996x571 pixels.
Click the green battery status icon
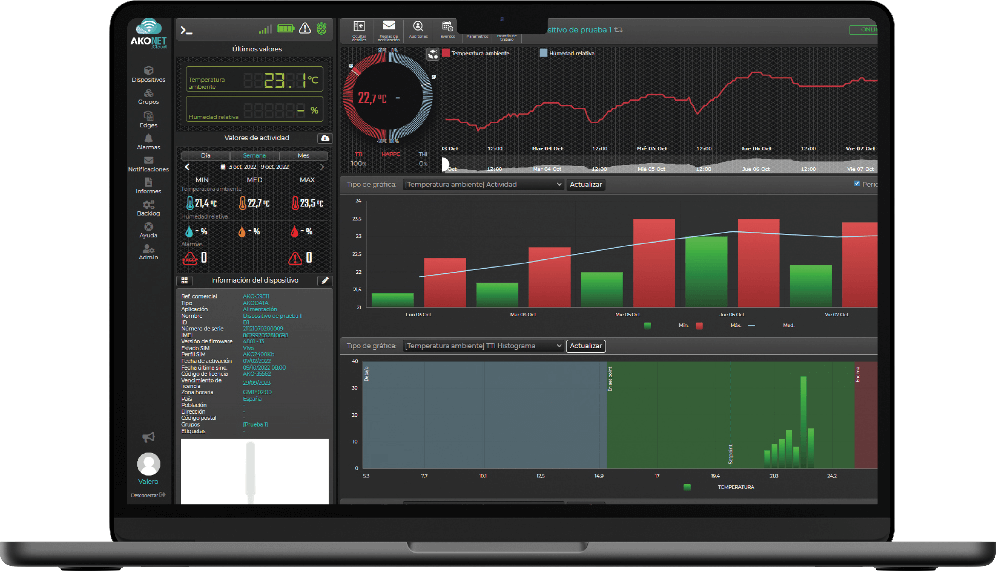(286, 29)
